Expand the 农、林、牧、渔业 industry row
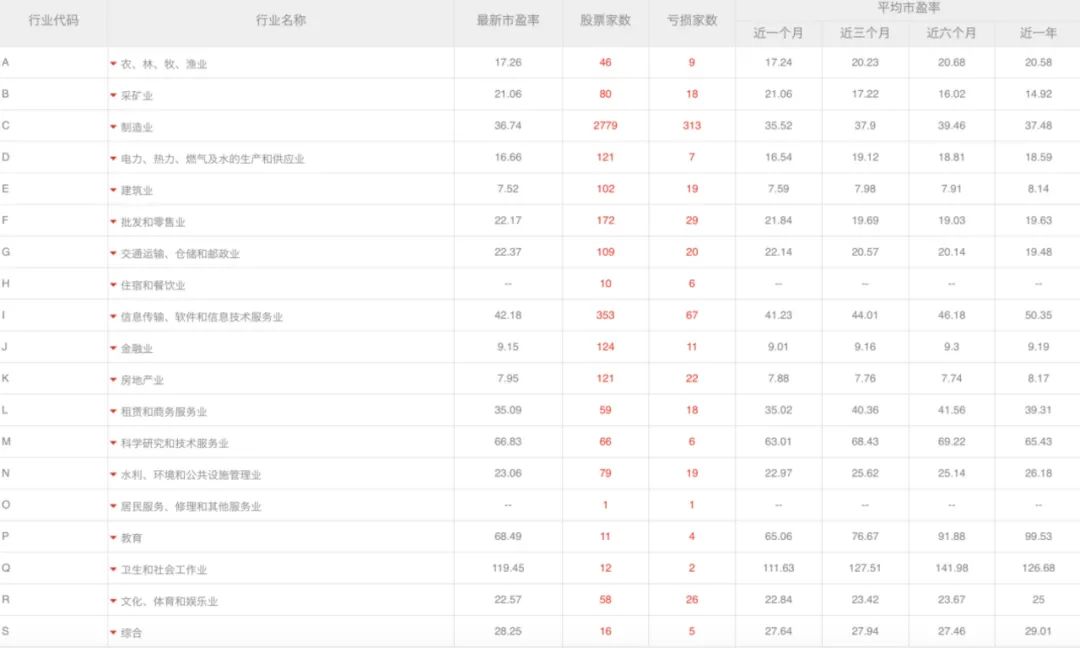Screen dimensions: 1080x648 tap(113, 64)
